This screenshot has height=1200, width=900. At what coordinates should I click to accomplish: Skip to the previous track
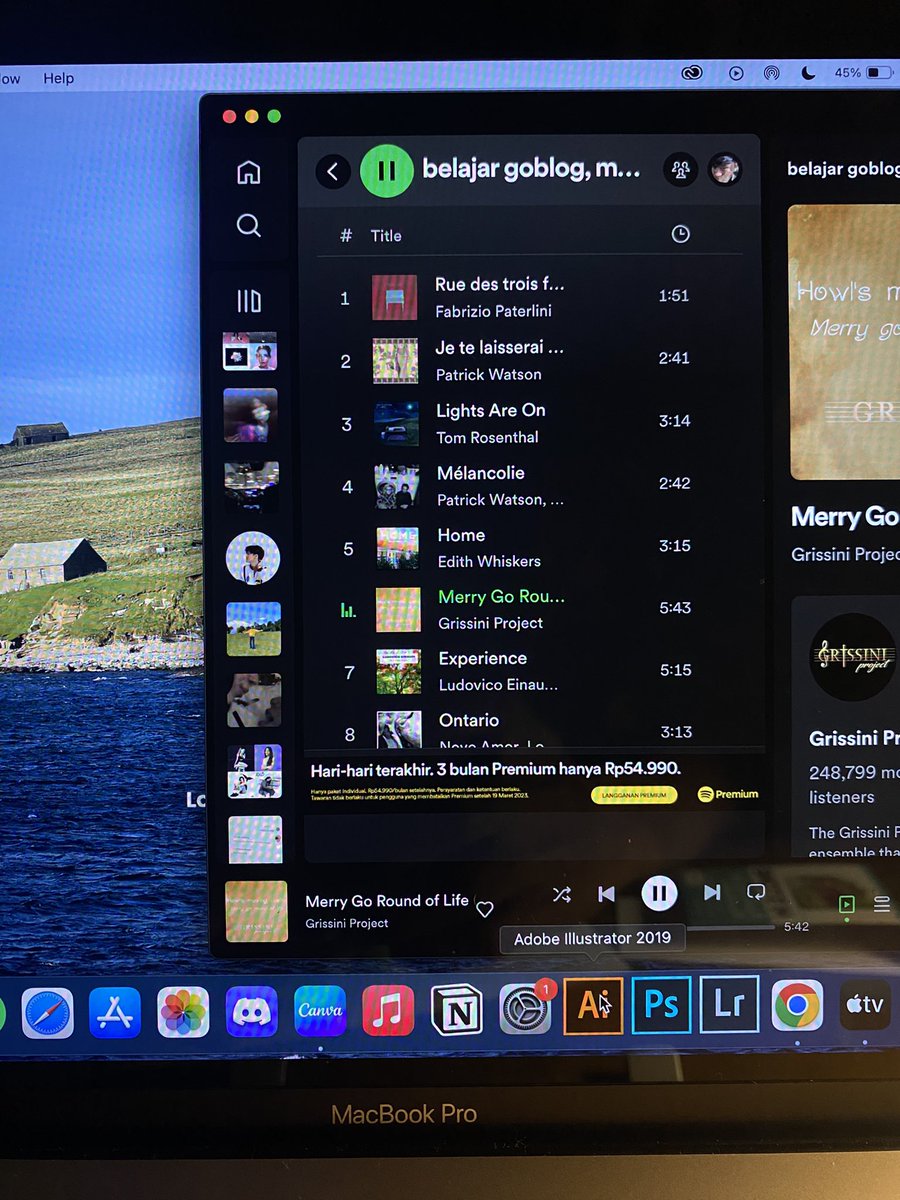(606, 893)
